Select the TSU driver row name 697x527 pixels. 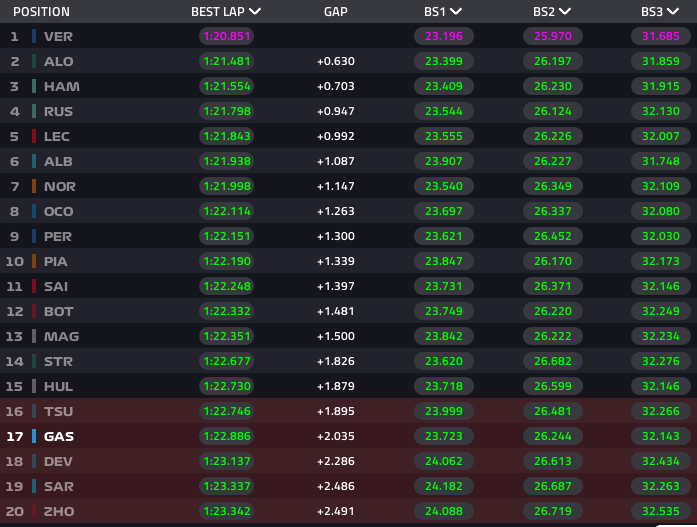(58, 411)
